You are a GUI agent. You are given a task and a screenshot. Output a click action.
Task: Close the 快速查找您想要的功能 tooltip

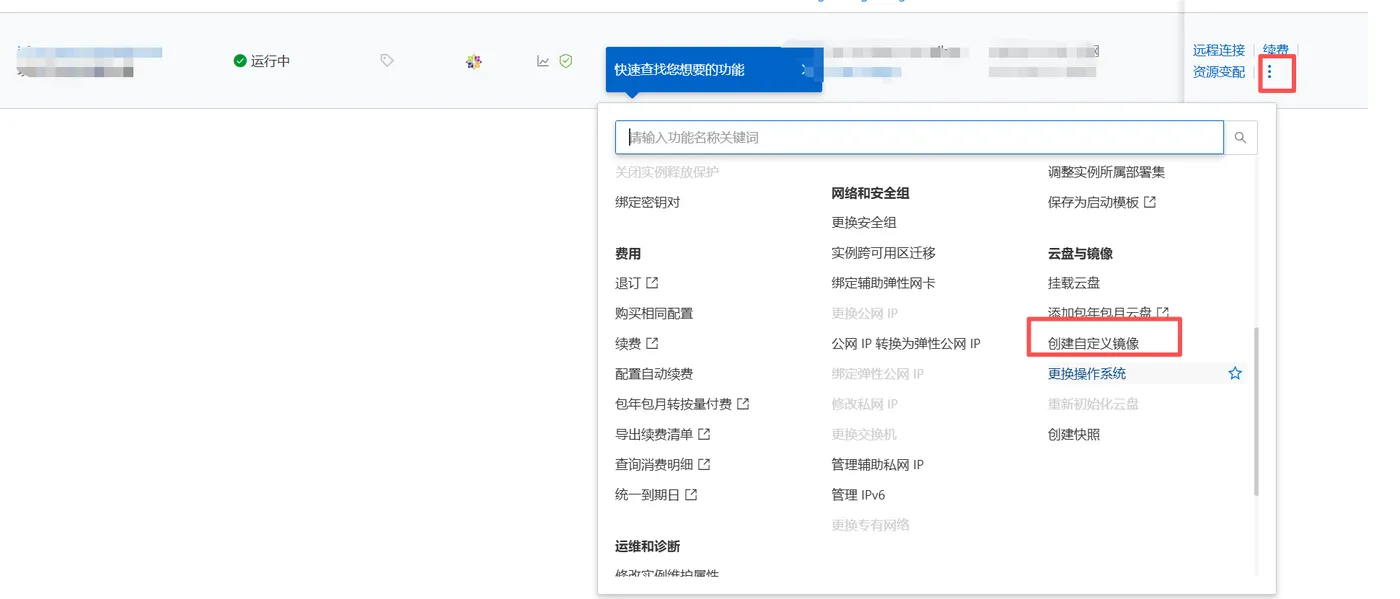tap(806, 70)
